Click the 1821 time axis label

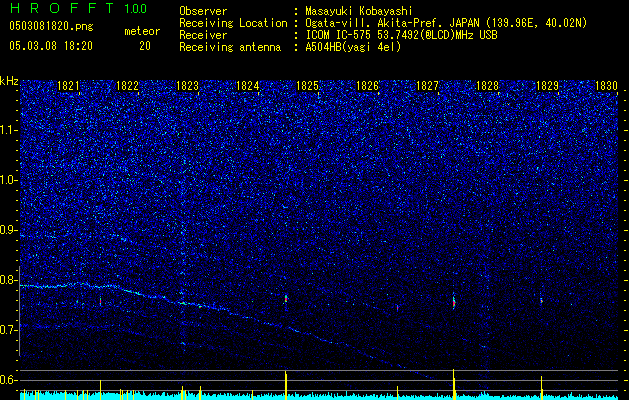(68, 86)
